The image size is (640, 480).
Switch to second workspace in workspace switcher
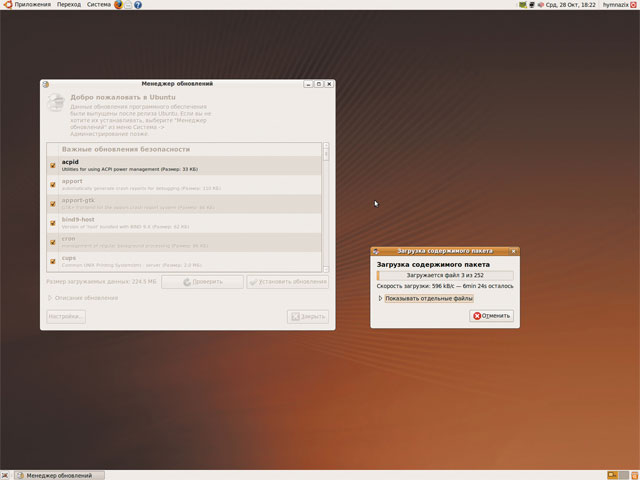[623, 475]
